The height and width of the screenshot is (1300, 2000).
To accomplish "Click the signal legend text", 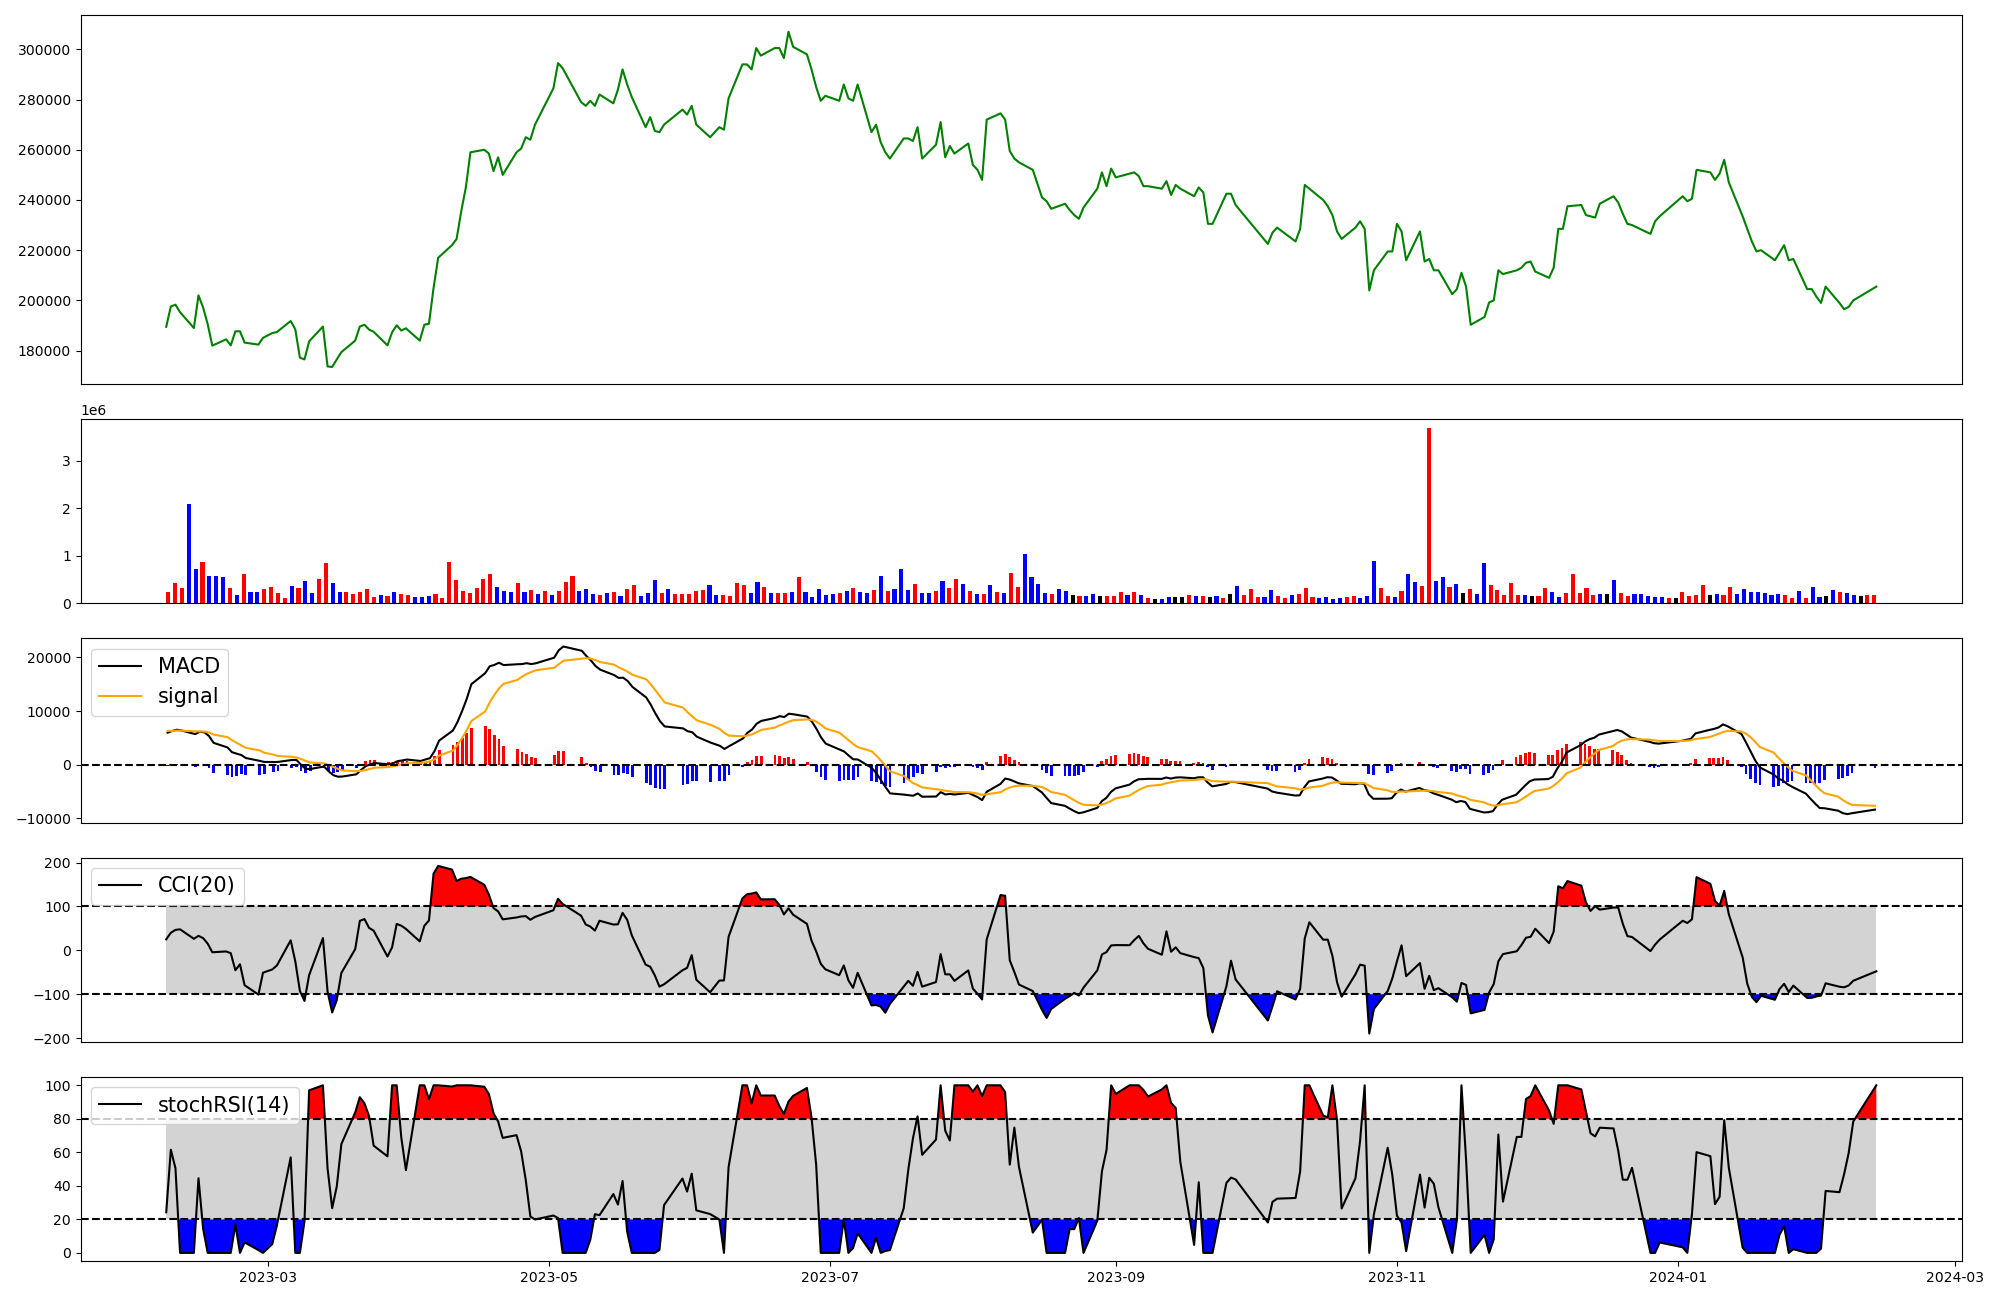I will coord(188,696).
